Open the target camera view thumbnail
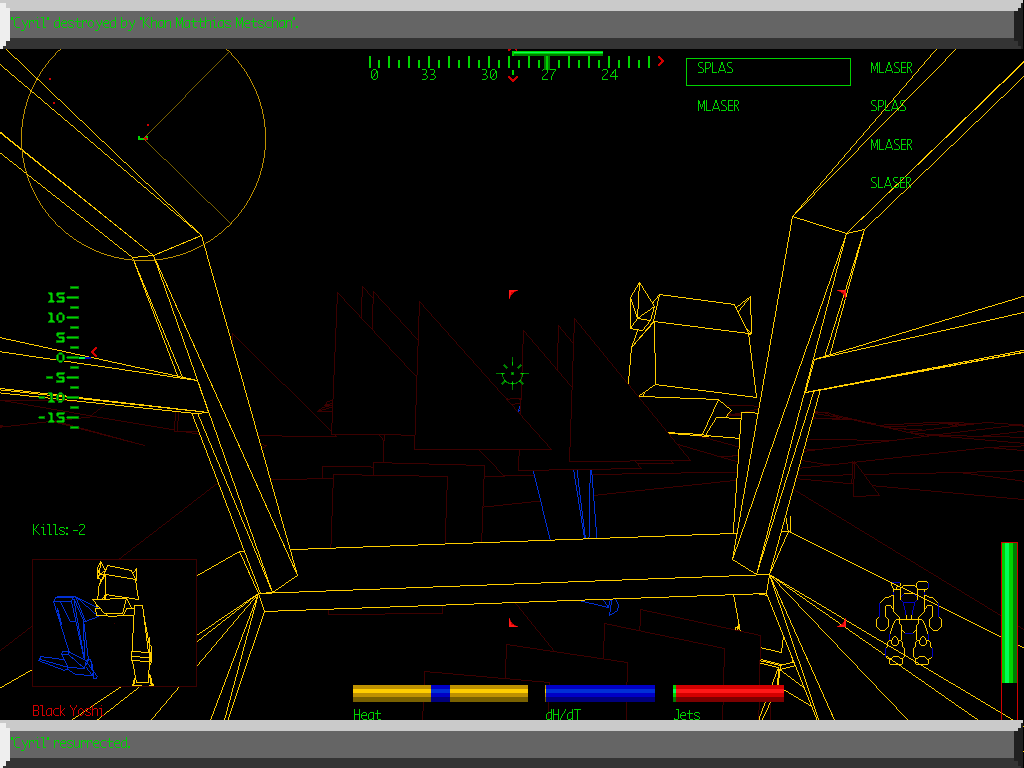 114,622
